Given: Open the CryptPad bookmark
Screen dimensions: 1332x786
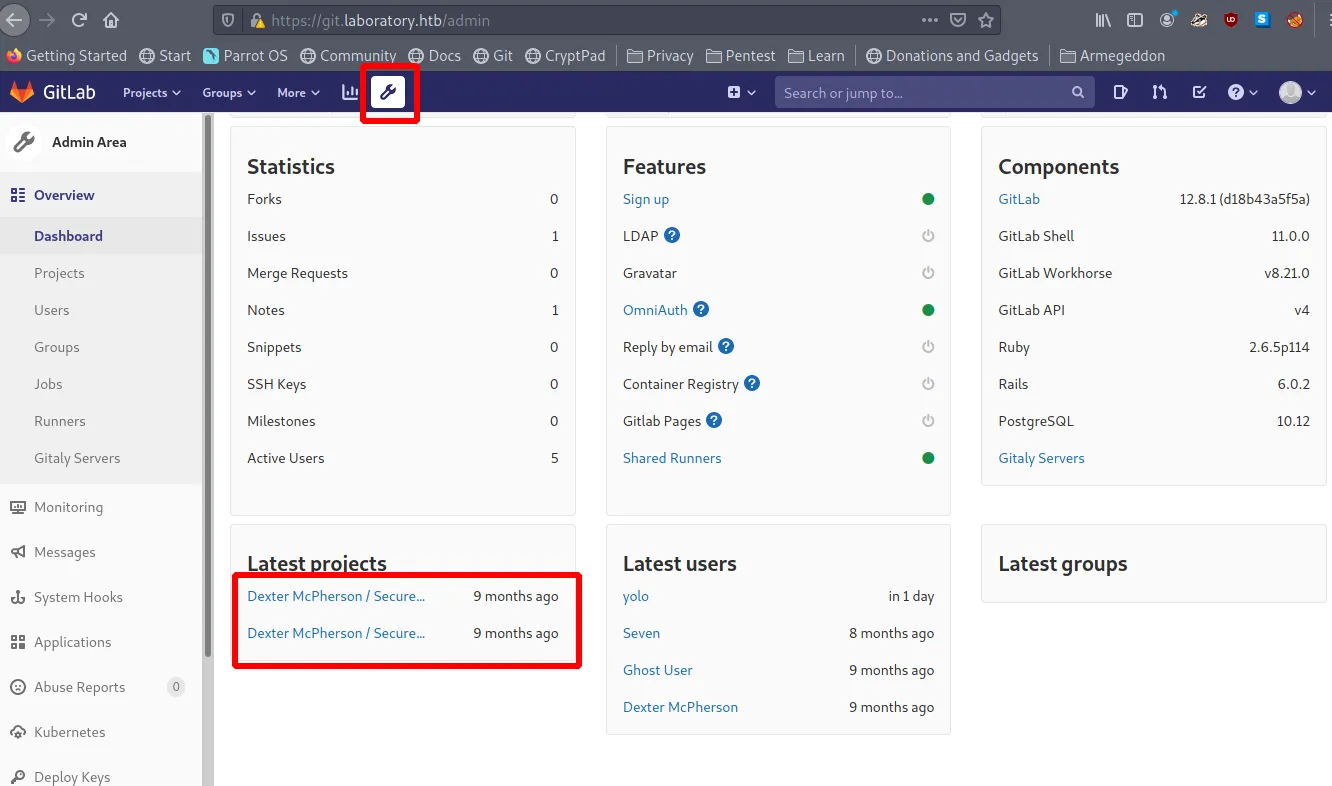Looking at the screenshot, I should pyautogui.click(x=565, y=56).
